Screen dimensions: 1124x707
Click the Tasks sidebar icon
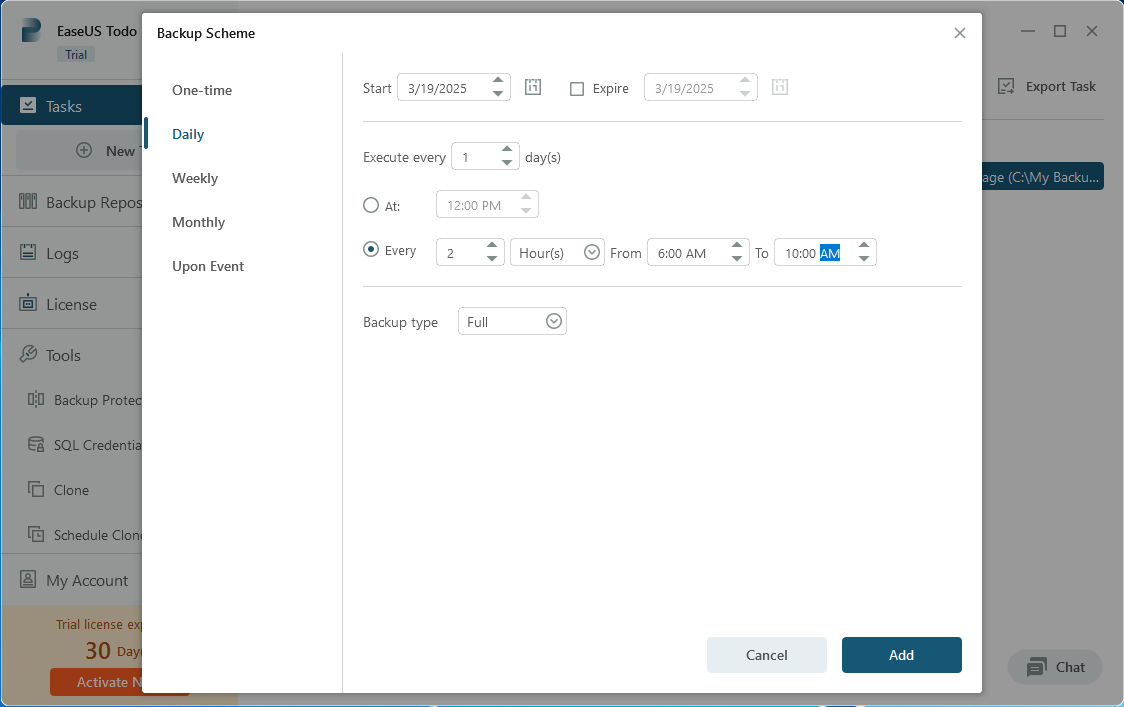tap(28, 105)
